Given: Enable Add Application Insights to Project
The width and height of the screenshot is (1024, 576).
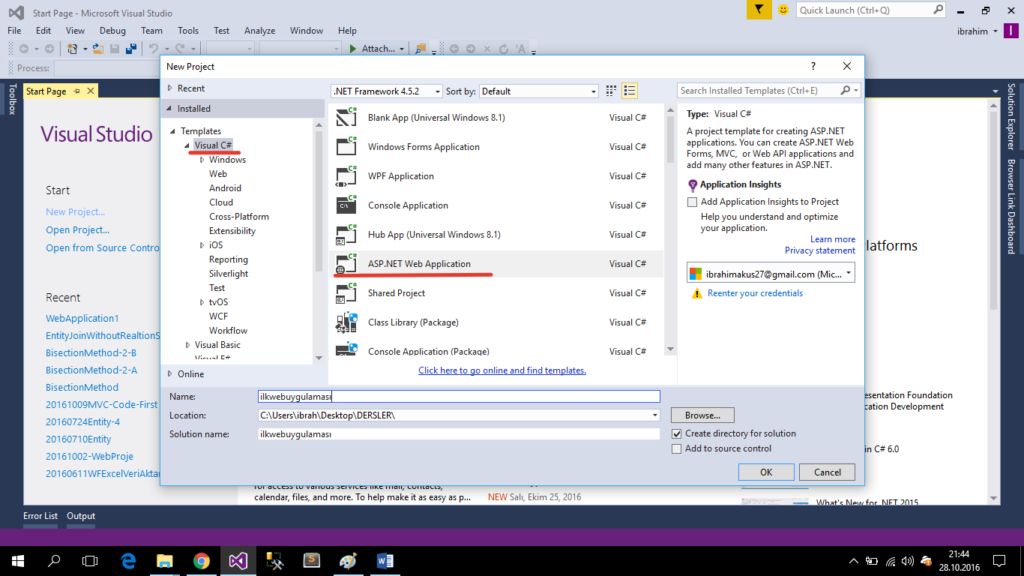Looking at the screenshot, I should coord(692,202).
